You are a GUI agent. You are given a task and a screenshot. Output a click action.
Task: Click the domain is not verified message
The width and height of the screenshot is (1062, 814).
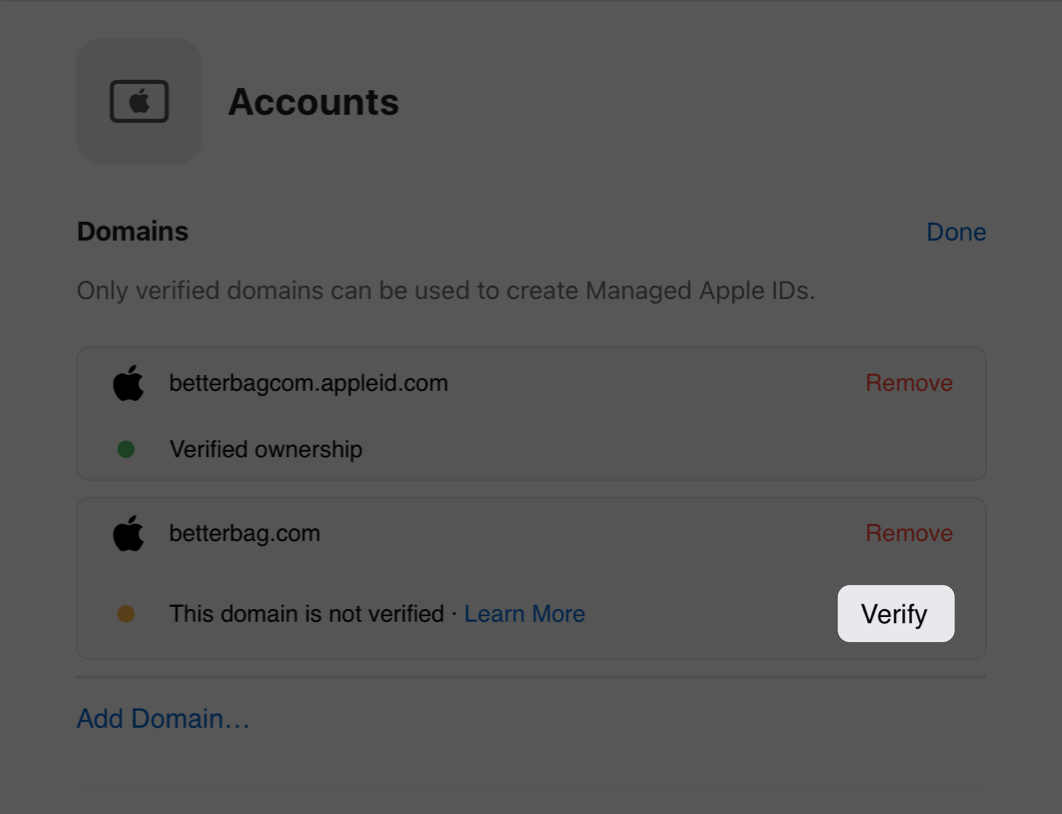(x=312, y=613)
